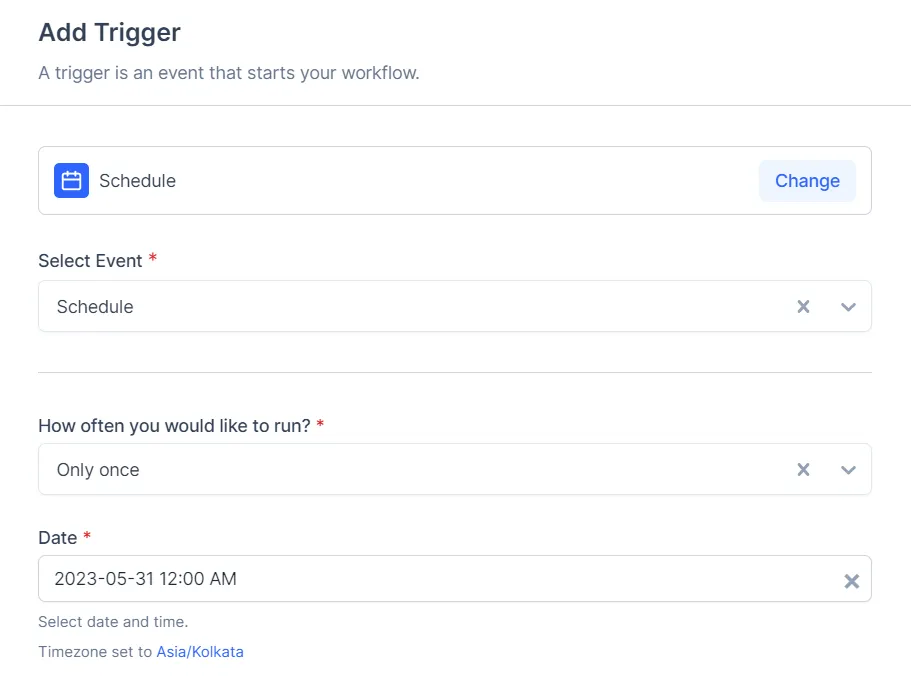Click the 'Timezone set to' text

point(95,652)
